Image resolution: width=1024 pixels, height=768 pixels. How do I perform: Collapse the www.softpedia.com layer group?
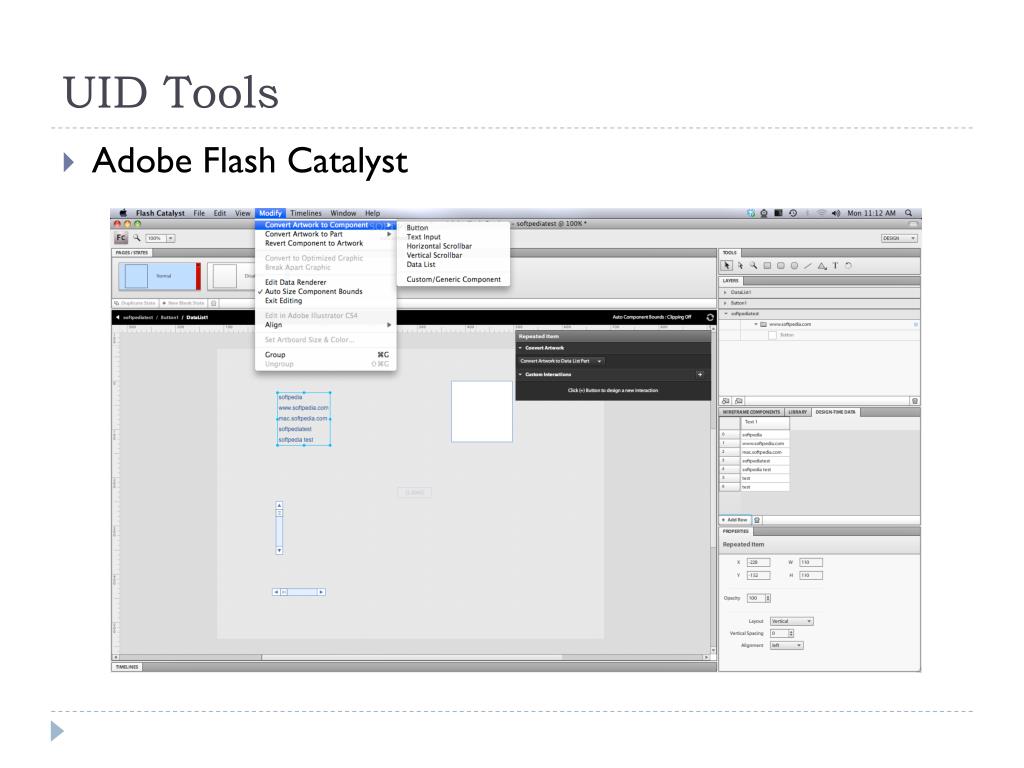point(756,325)
